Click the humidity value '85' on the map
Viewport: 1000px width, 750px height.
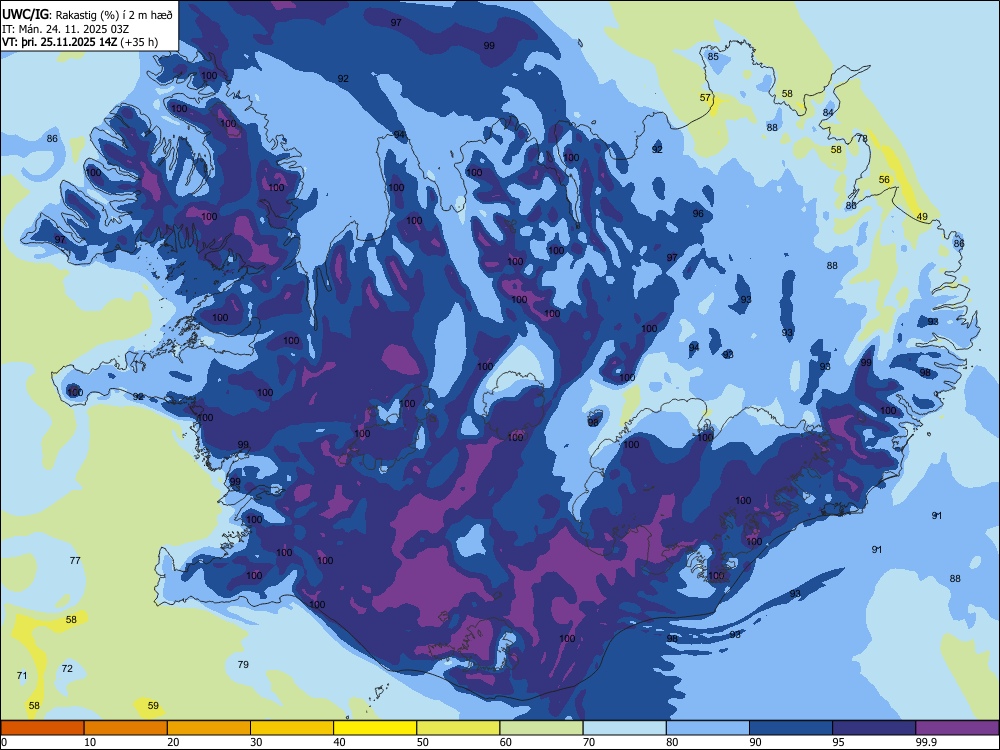tap(713, 57)
